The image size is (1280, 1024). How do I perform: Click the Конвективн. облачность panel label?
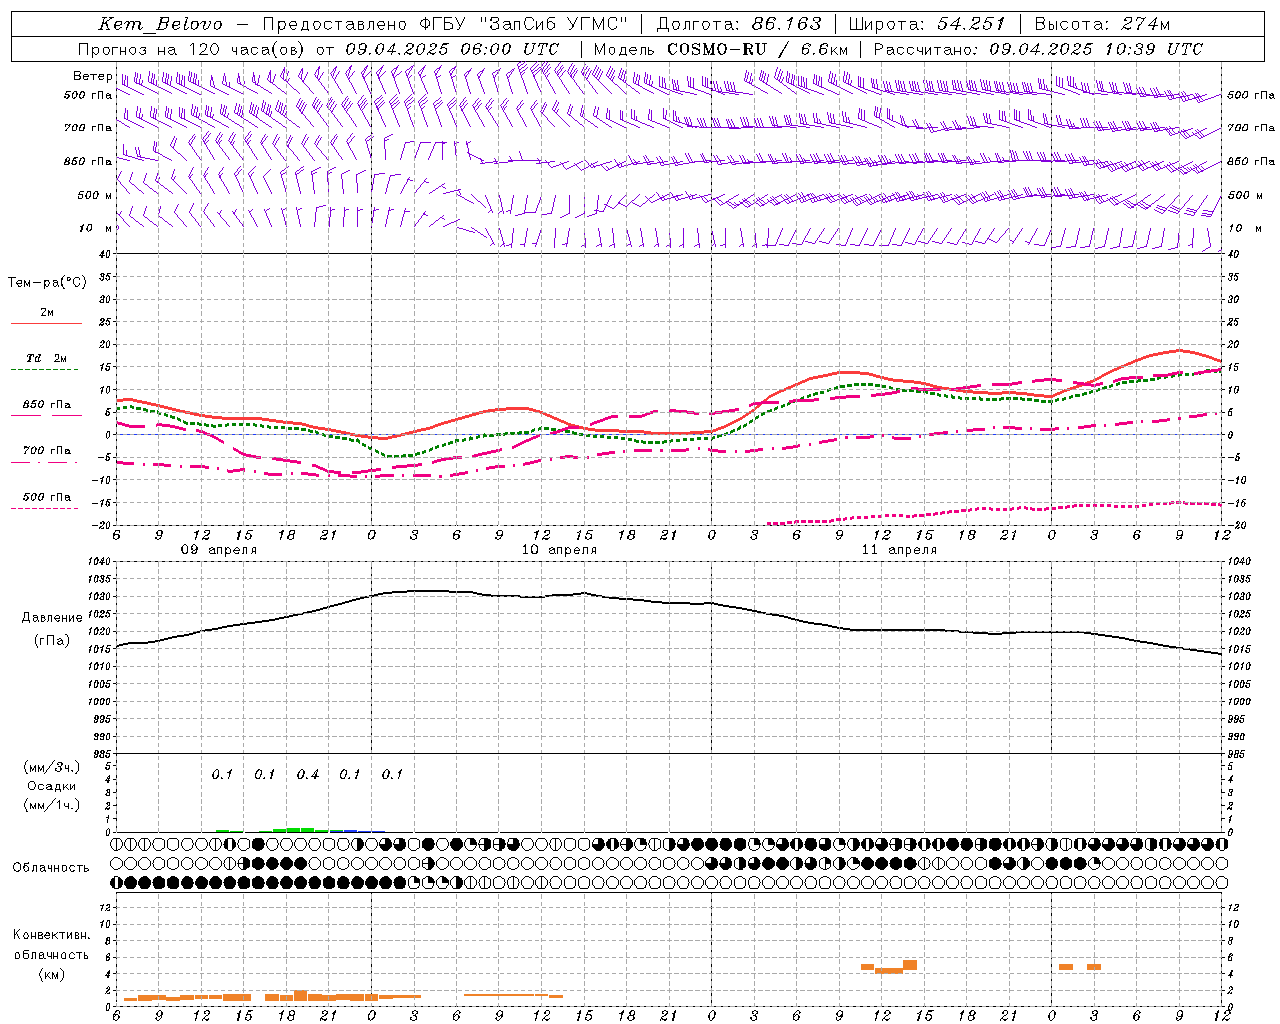pyautogui.click(x=51, y=945)
